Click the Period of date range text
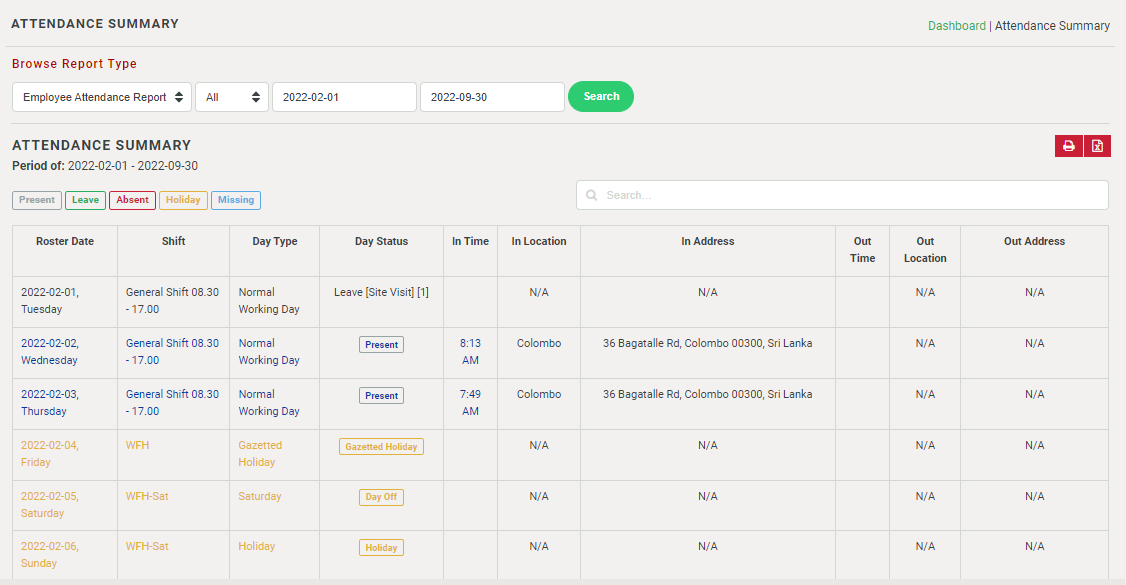The image size is (1126, 585). point(105,166)
